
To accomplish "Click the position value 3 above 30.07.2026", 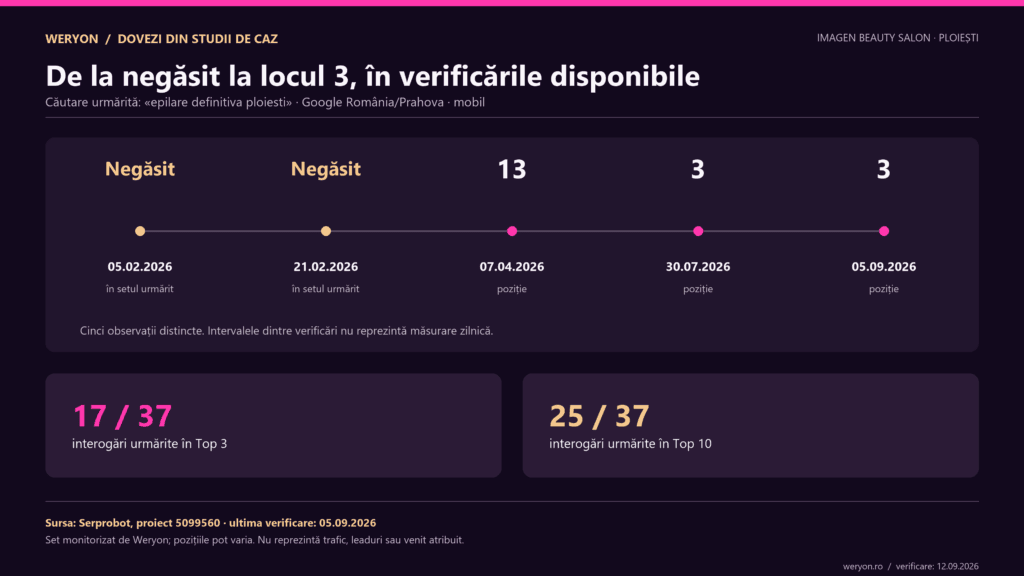I will pyautogui.click(x=698, y=170).
